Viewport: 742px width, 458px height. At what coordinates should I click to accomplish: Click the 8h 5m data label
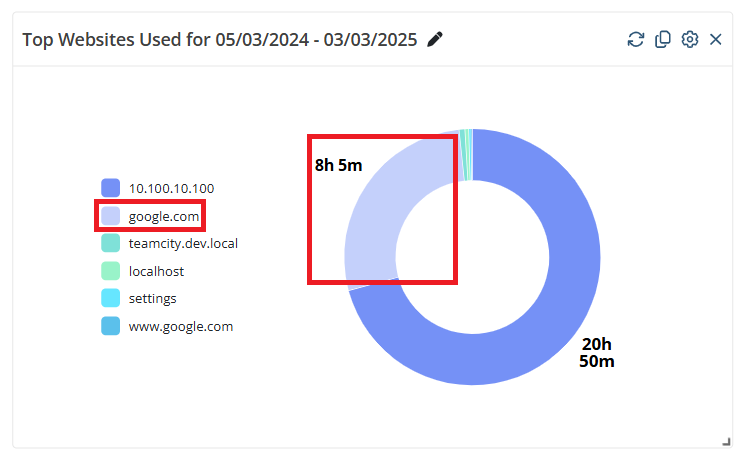tap(338, 165)
